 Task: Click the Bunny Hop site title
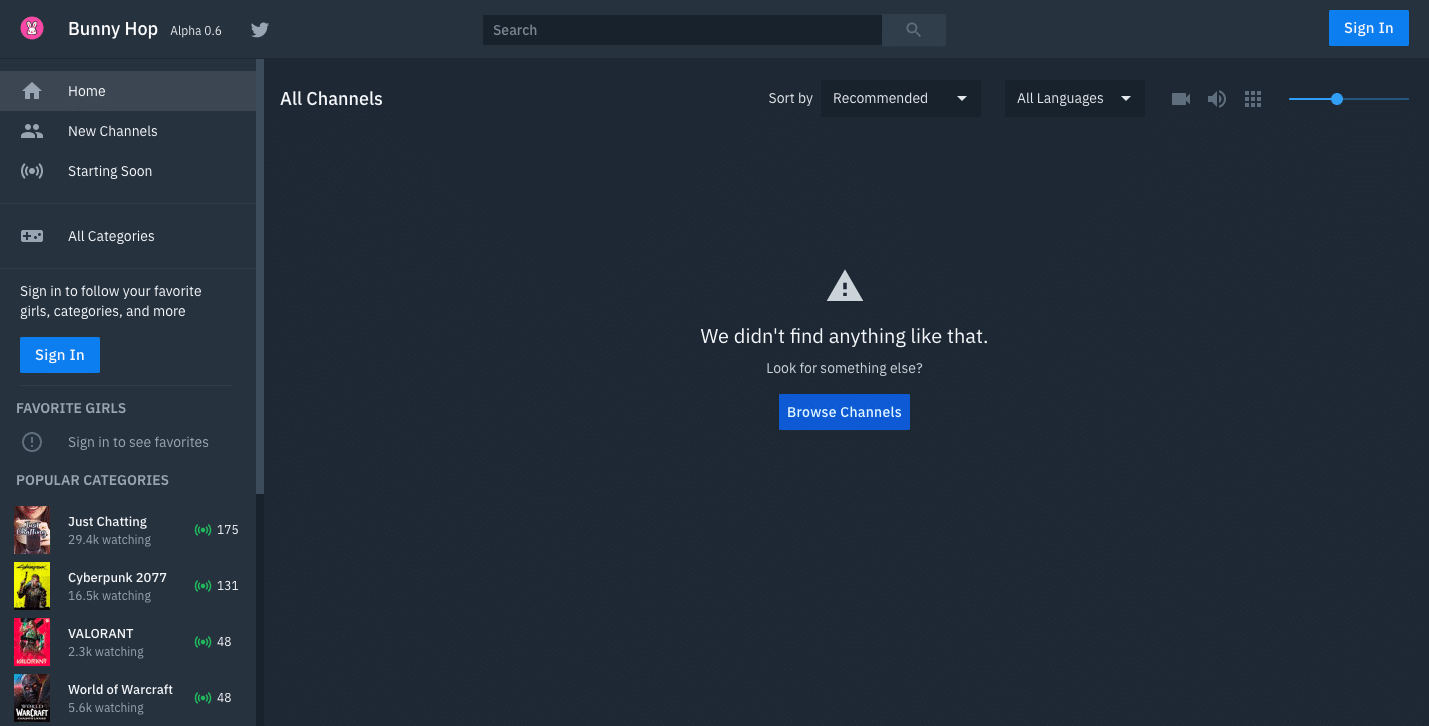(x=113, y=29)
